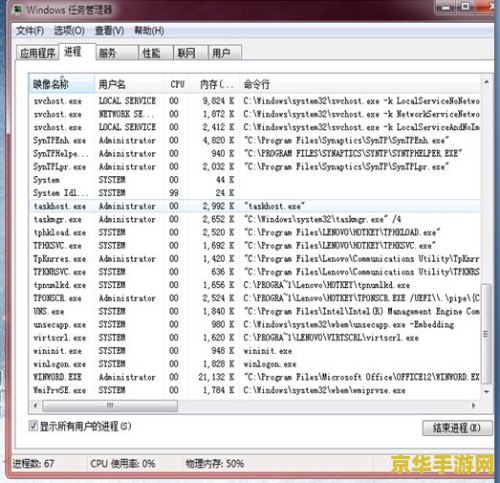Select the winlogon.exe process row
Image resolution: width=500 pixels, height=483 pixels.
click(x=255, y=364)
